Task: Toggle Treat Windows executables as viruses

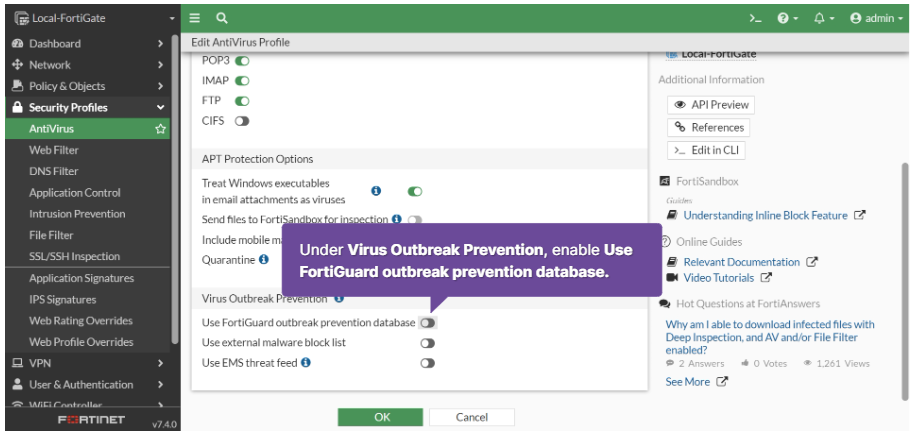Action: click(415, 191)
